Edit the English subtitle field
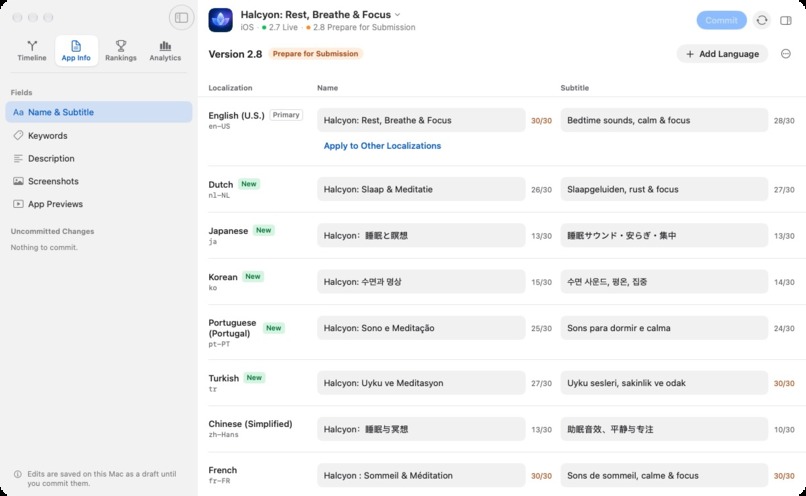Viewport: 806px width, 496px height. (x=664, y=120)
